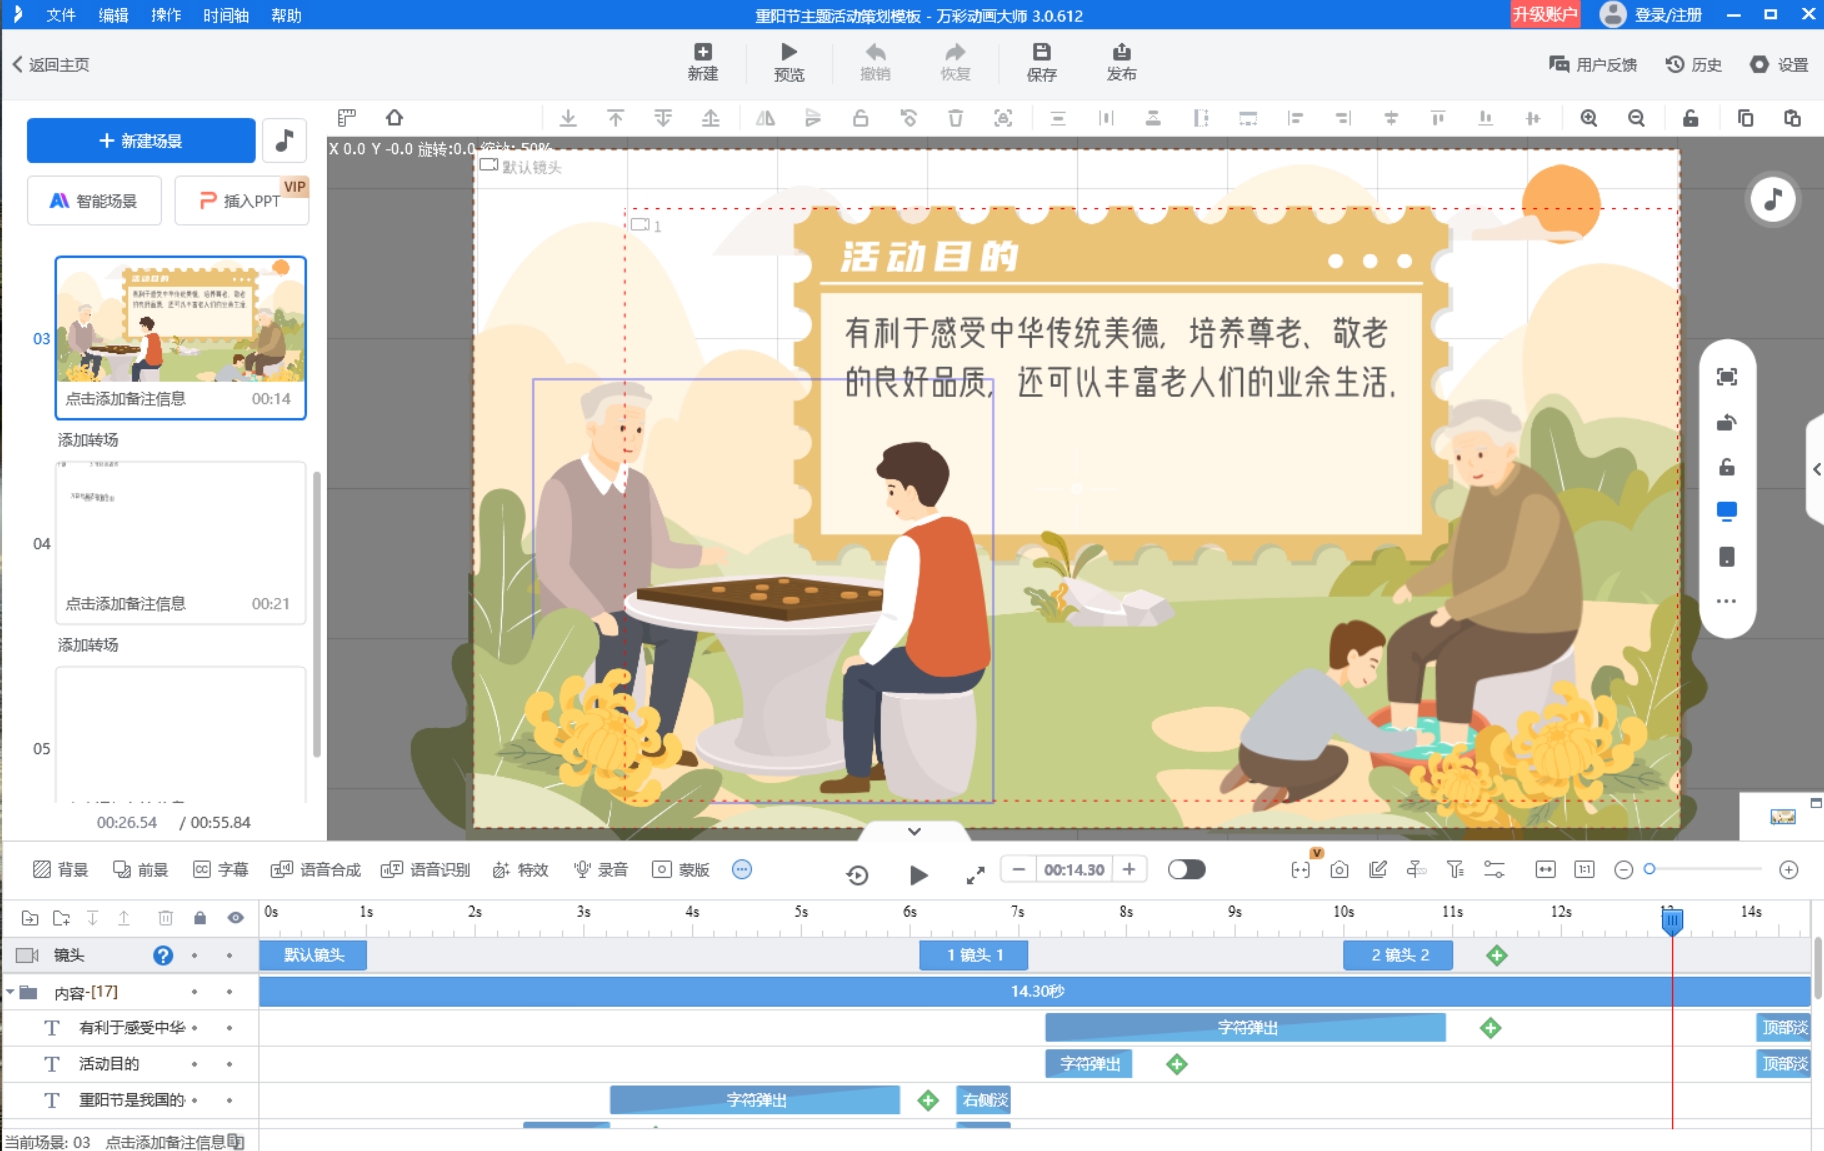Click the blue monitor icon in right floating toolbar
1824x1151 pixels.
coord(1727,512)
